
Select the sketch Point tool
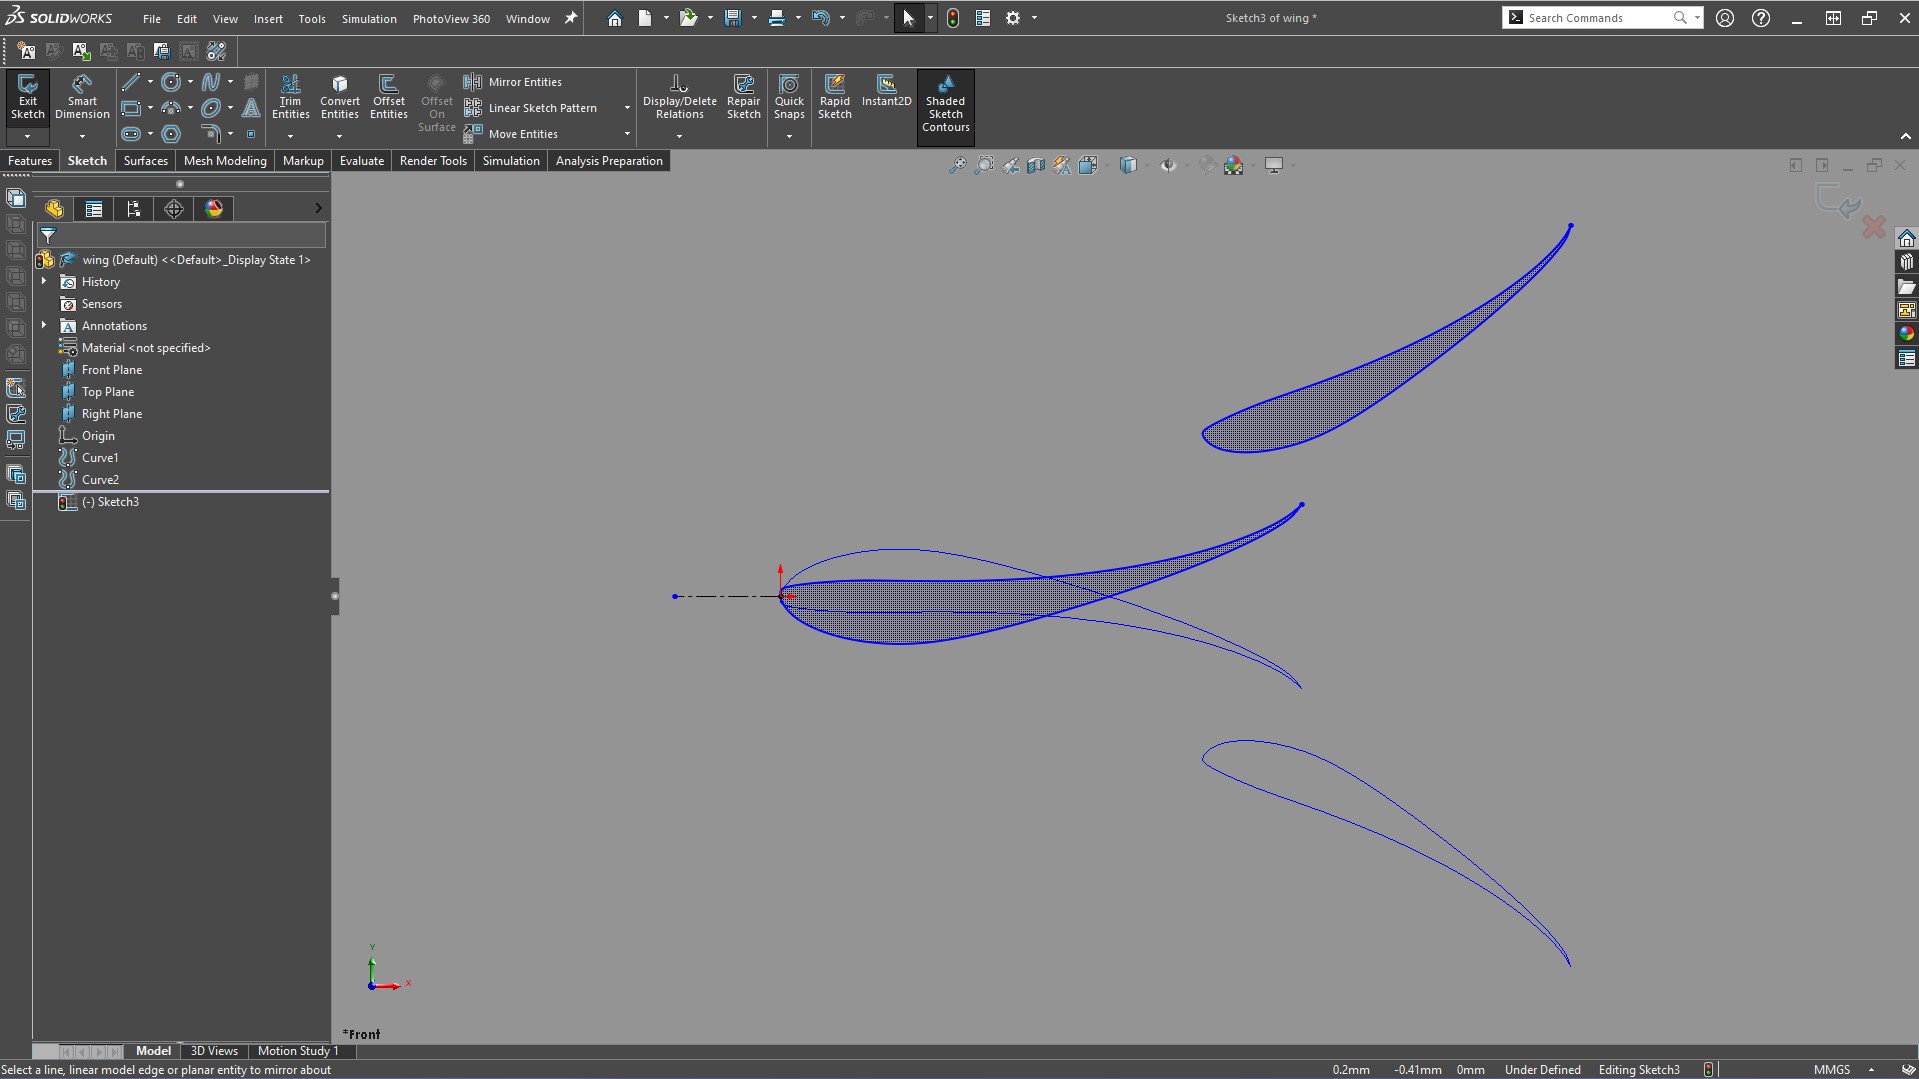click(251, 134)
